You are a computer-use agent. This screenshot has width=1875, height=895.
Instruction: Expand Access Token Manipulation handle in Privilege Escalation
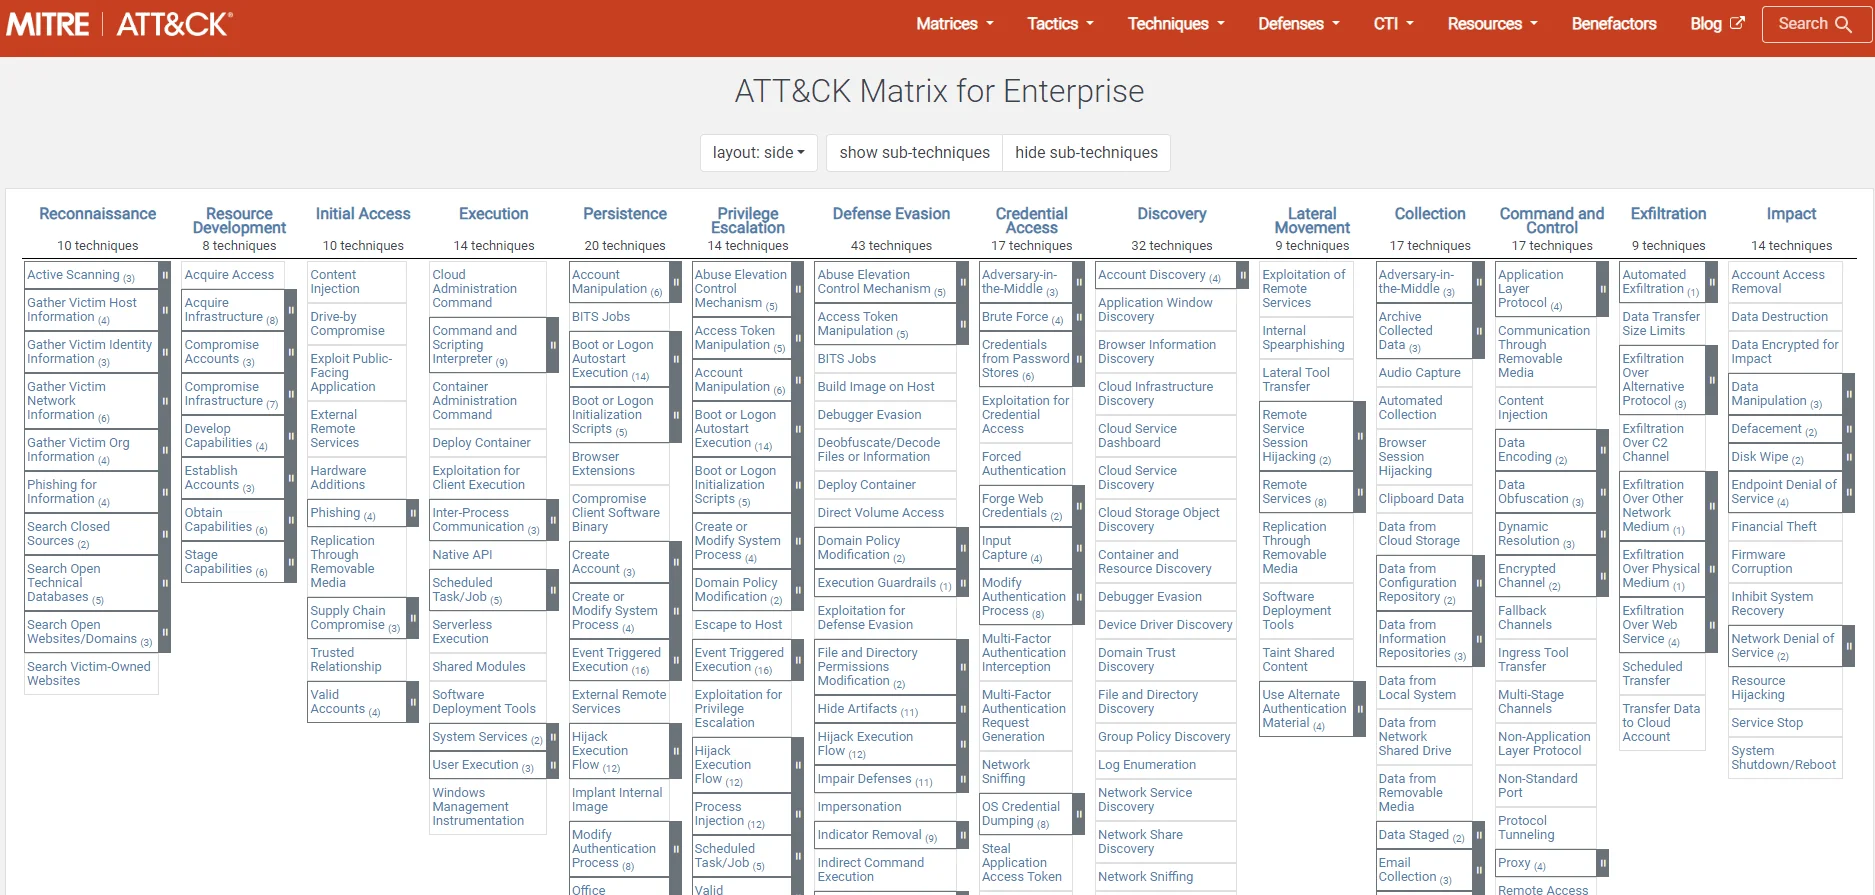pos(797,338)
